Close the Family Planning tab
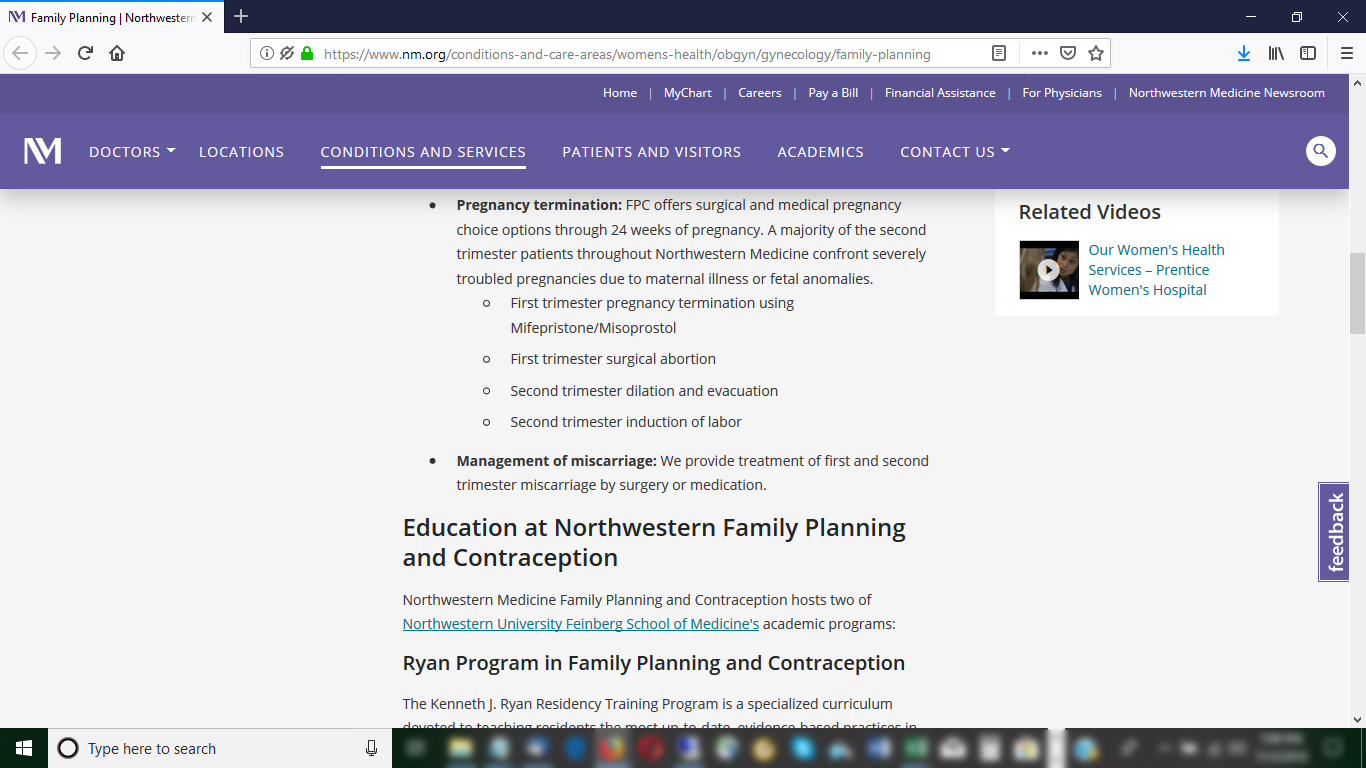 click(x=207, y=17)
